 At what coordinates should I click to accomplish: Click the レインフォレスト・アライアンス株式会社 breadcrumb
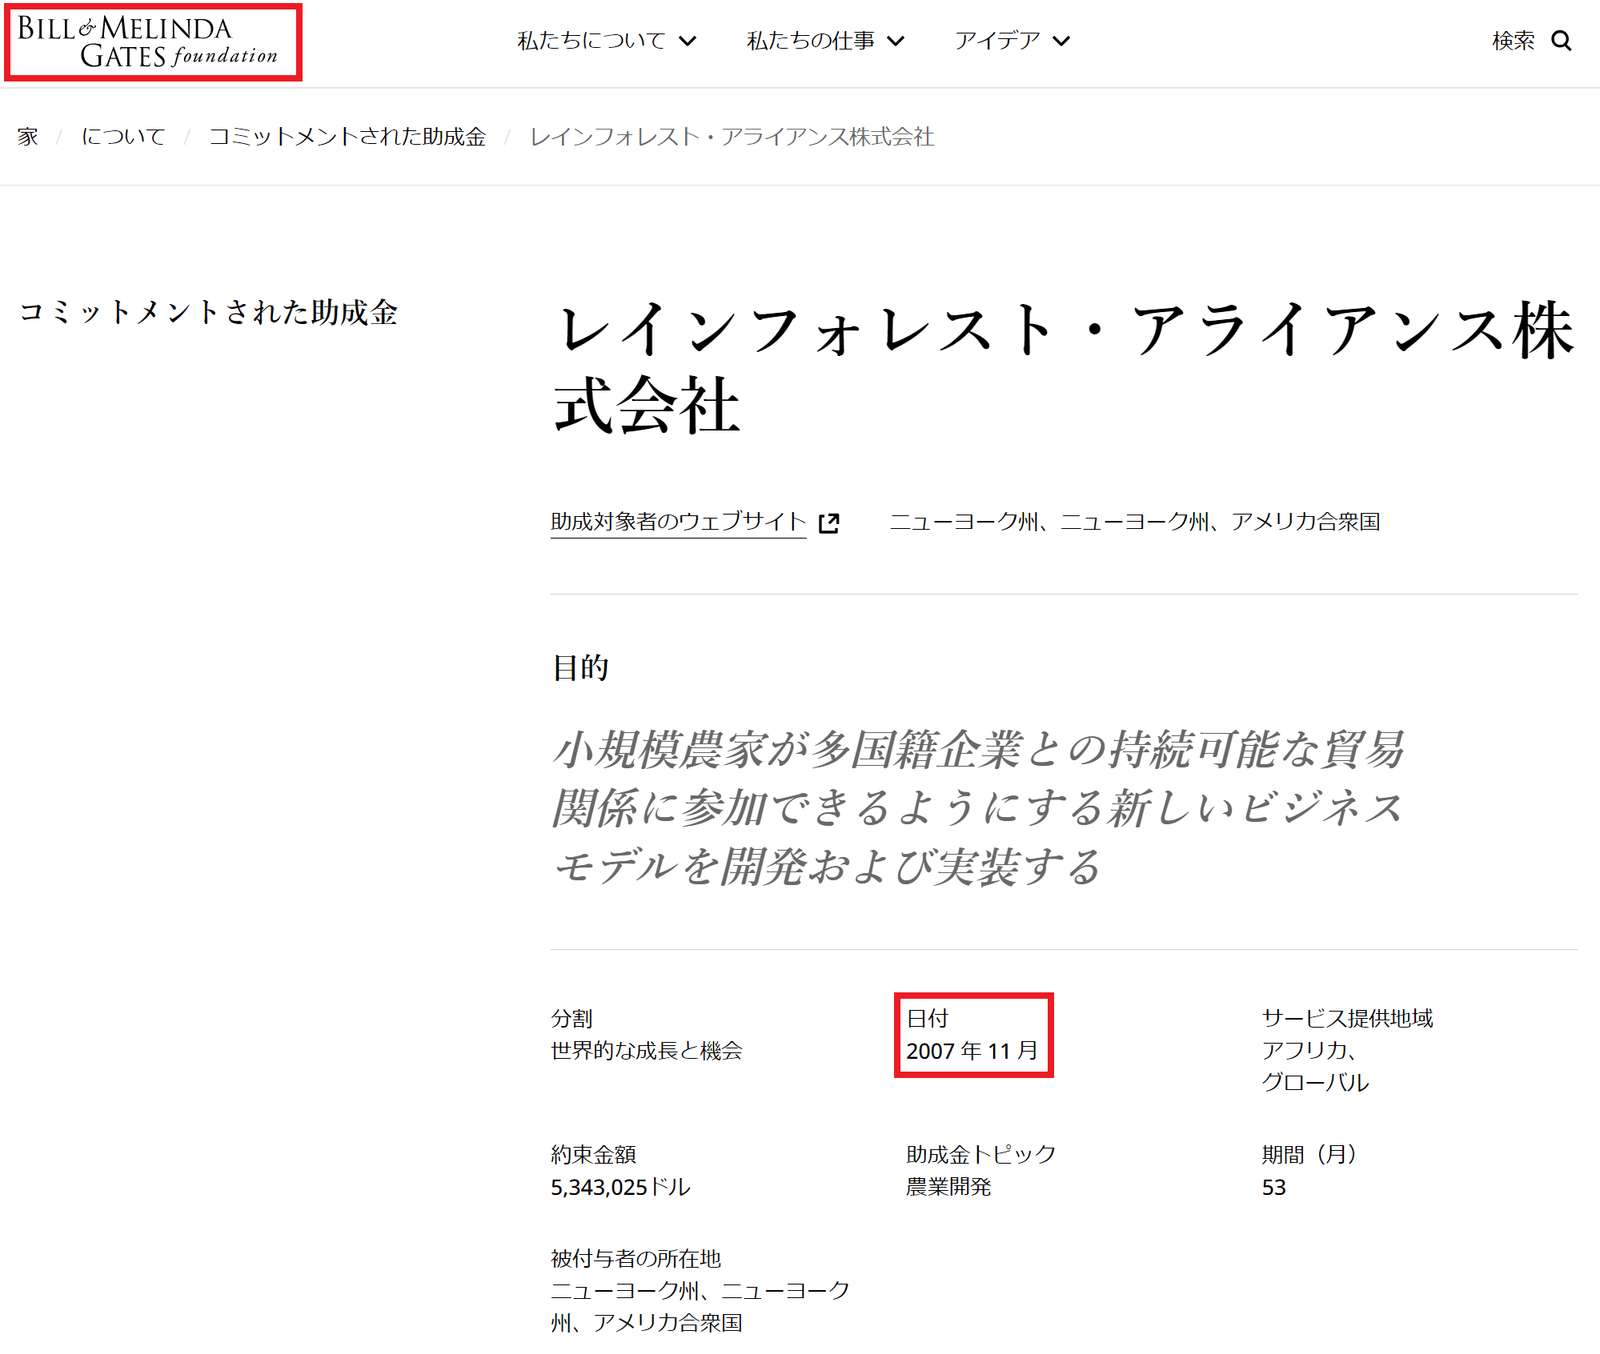click(732, 137)
